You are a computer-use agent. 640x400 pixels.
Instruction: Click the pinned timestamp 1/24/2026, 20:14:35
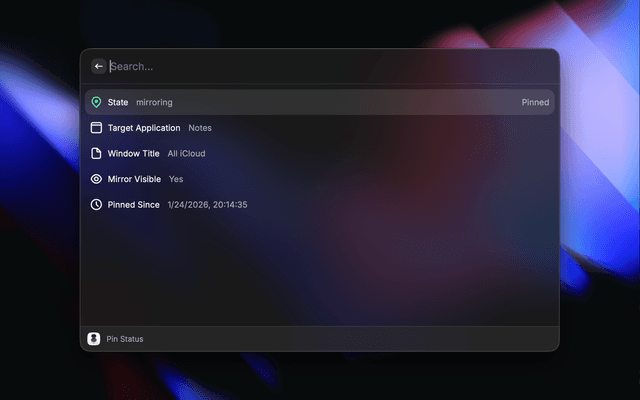click(207, 205)
